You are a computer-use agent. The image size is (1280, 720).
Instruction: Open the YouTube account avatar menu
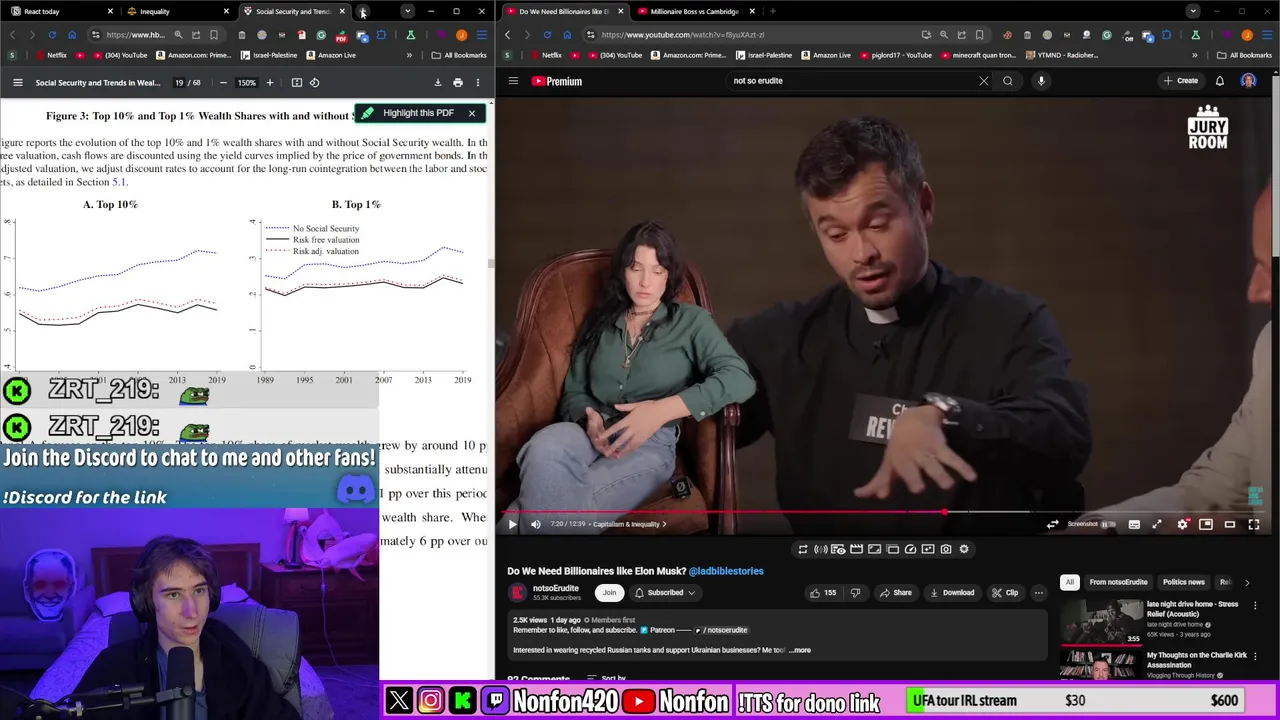pos(1249,81)
